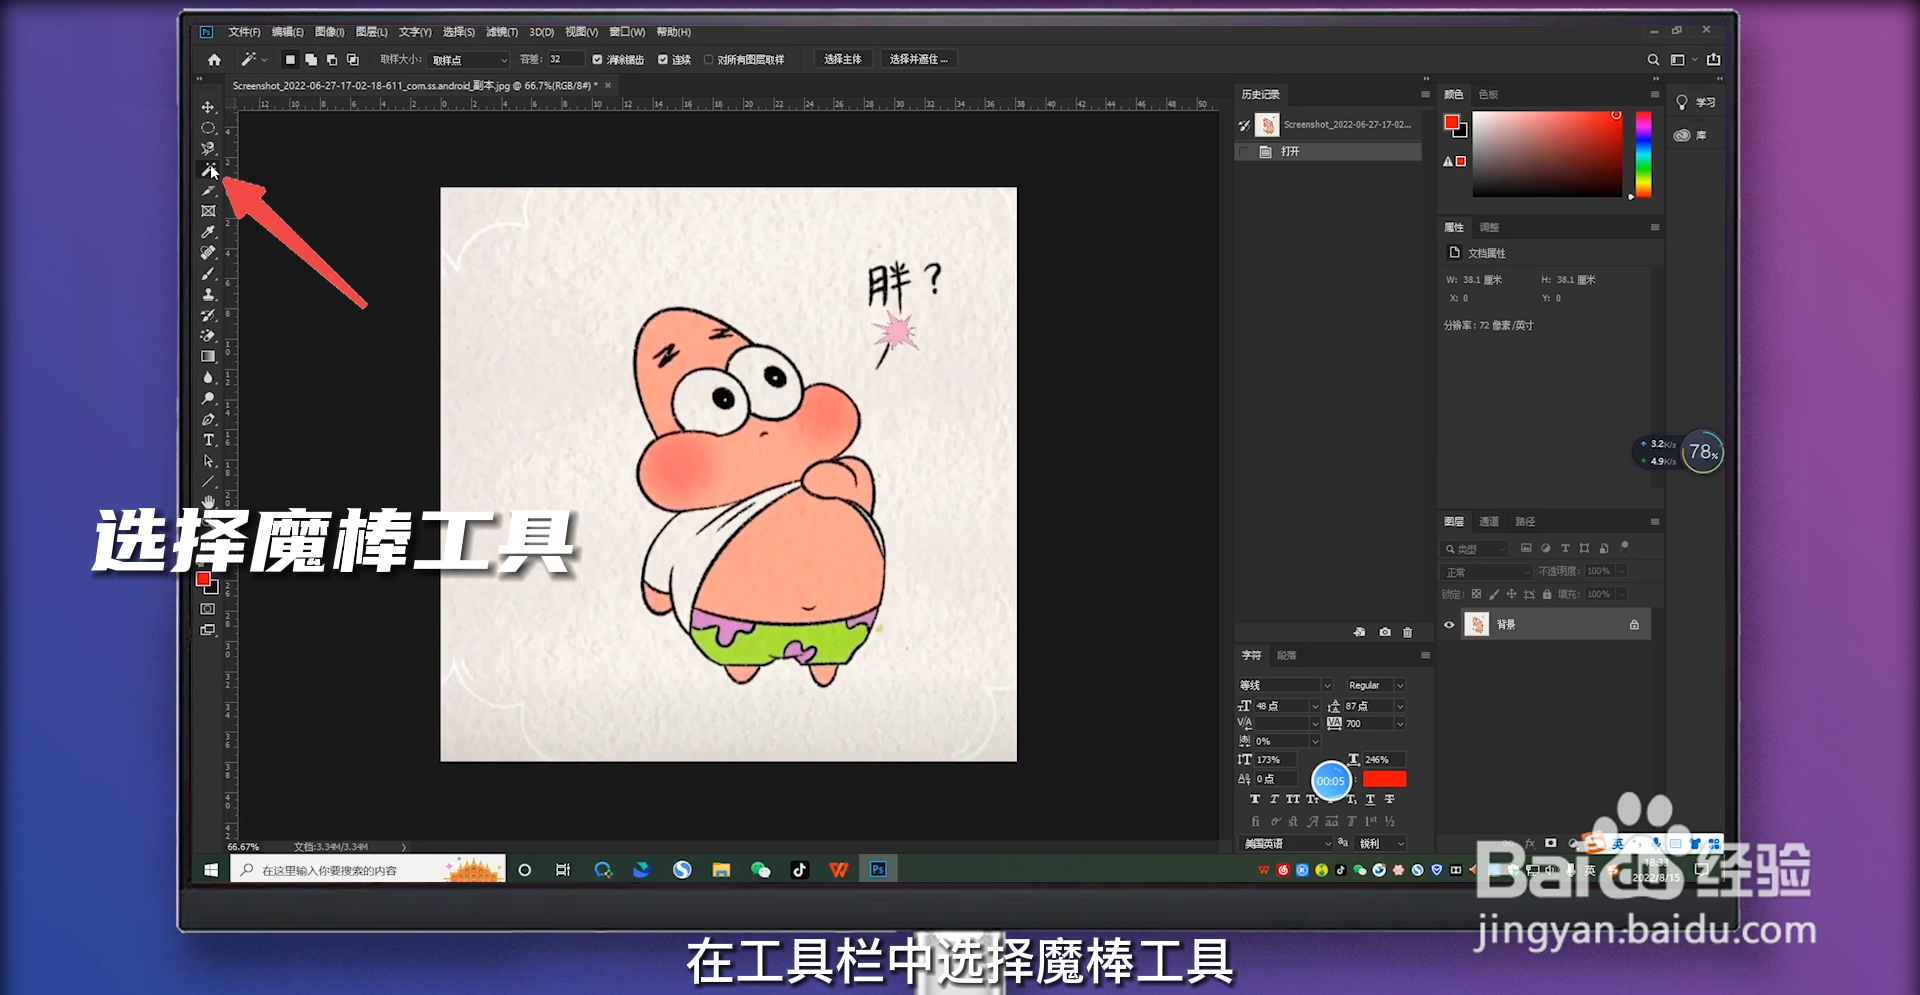This screenshot has width=1920, height=995.
Task: Open the 滤镜(T) menu
Action: click(x=502, y=32)
